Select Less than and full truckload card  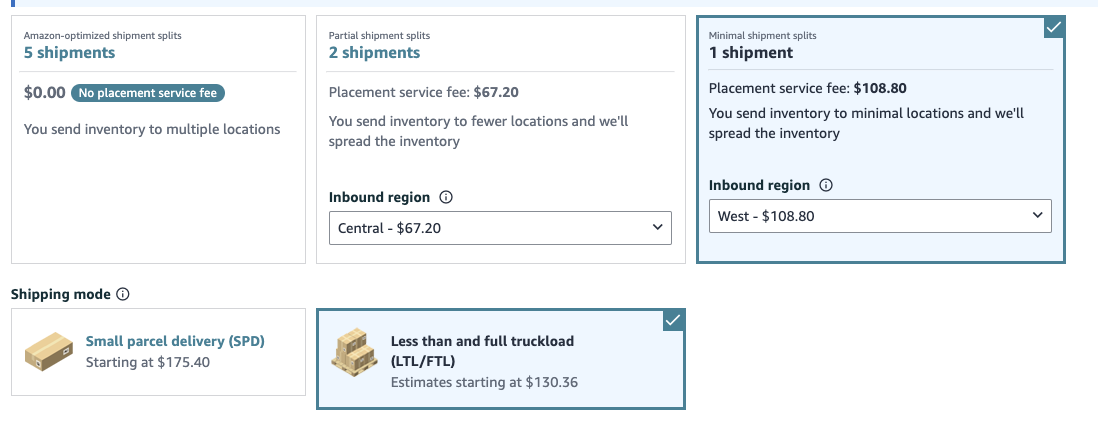501,359
